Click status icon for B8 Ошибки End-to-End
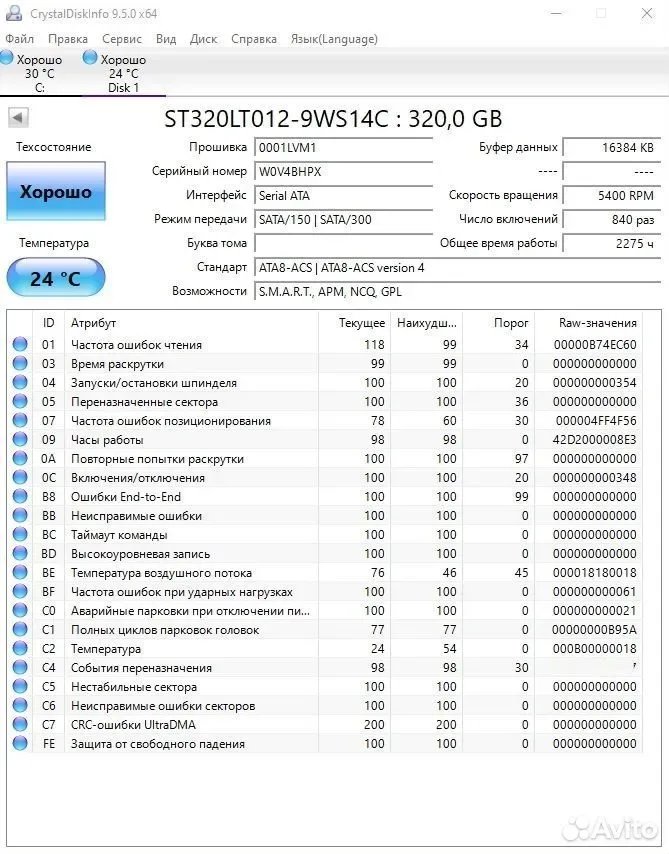 pos(20,496)
